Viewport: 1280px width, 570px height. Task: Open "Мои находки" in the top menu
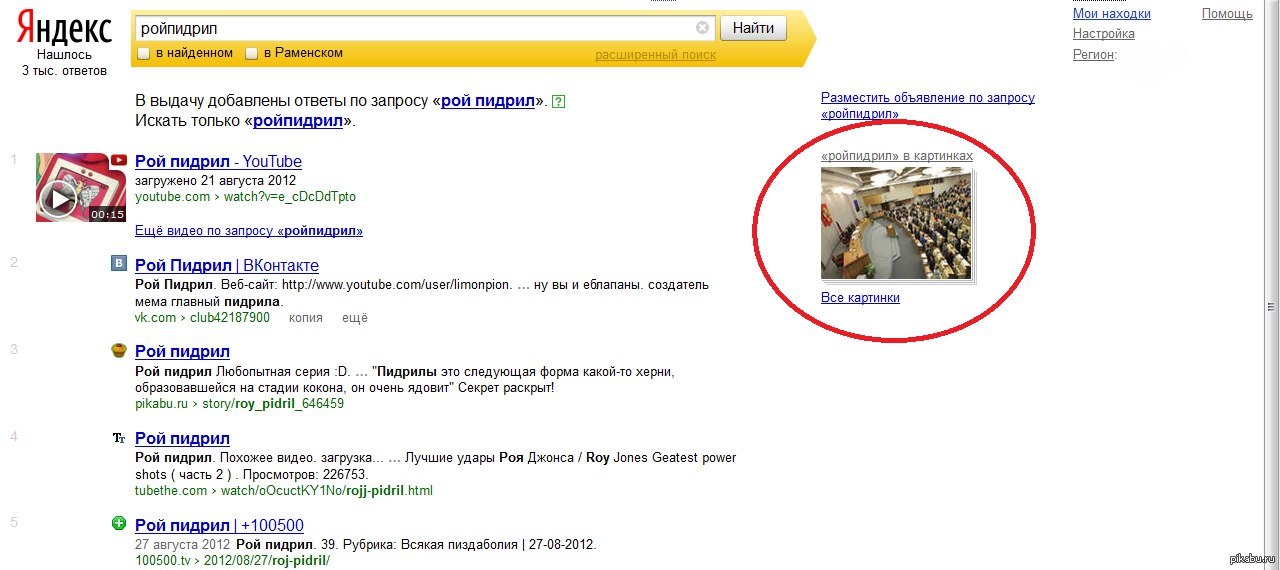coord(1112,14)
